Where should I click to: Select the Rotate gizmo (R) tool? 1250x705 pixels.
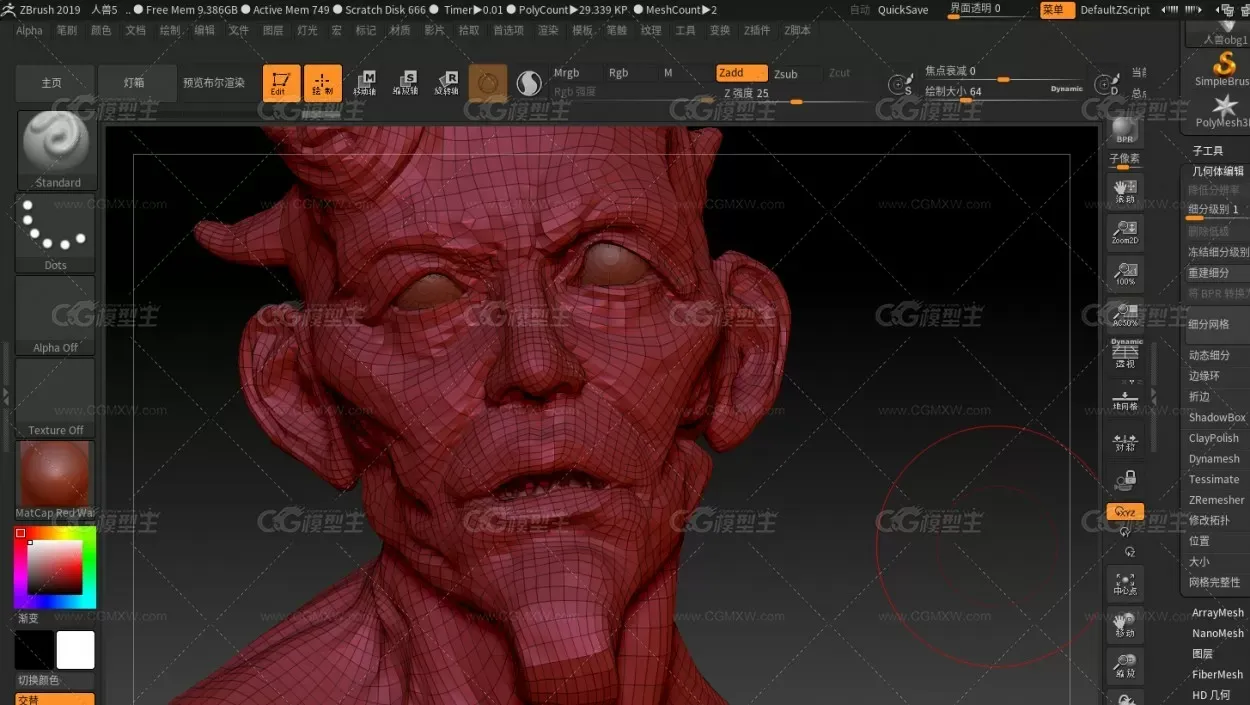447,83
